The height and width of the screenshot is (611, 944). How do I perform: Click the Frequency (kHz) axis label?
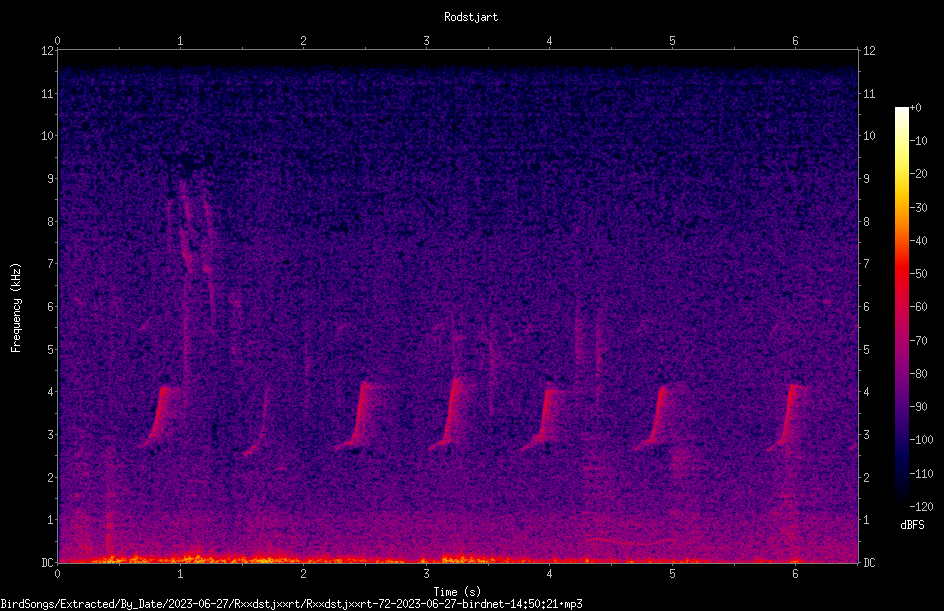pyautogui.click(x=16, y=308)
